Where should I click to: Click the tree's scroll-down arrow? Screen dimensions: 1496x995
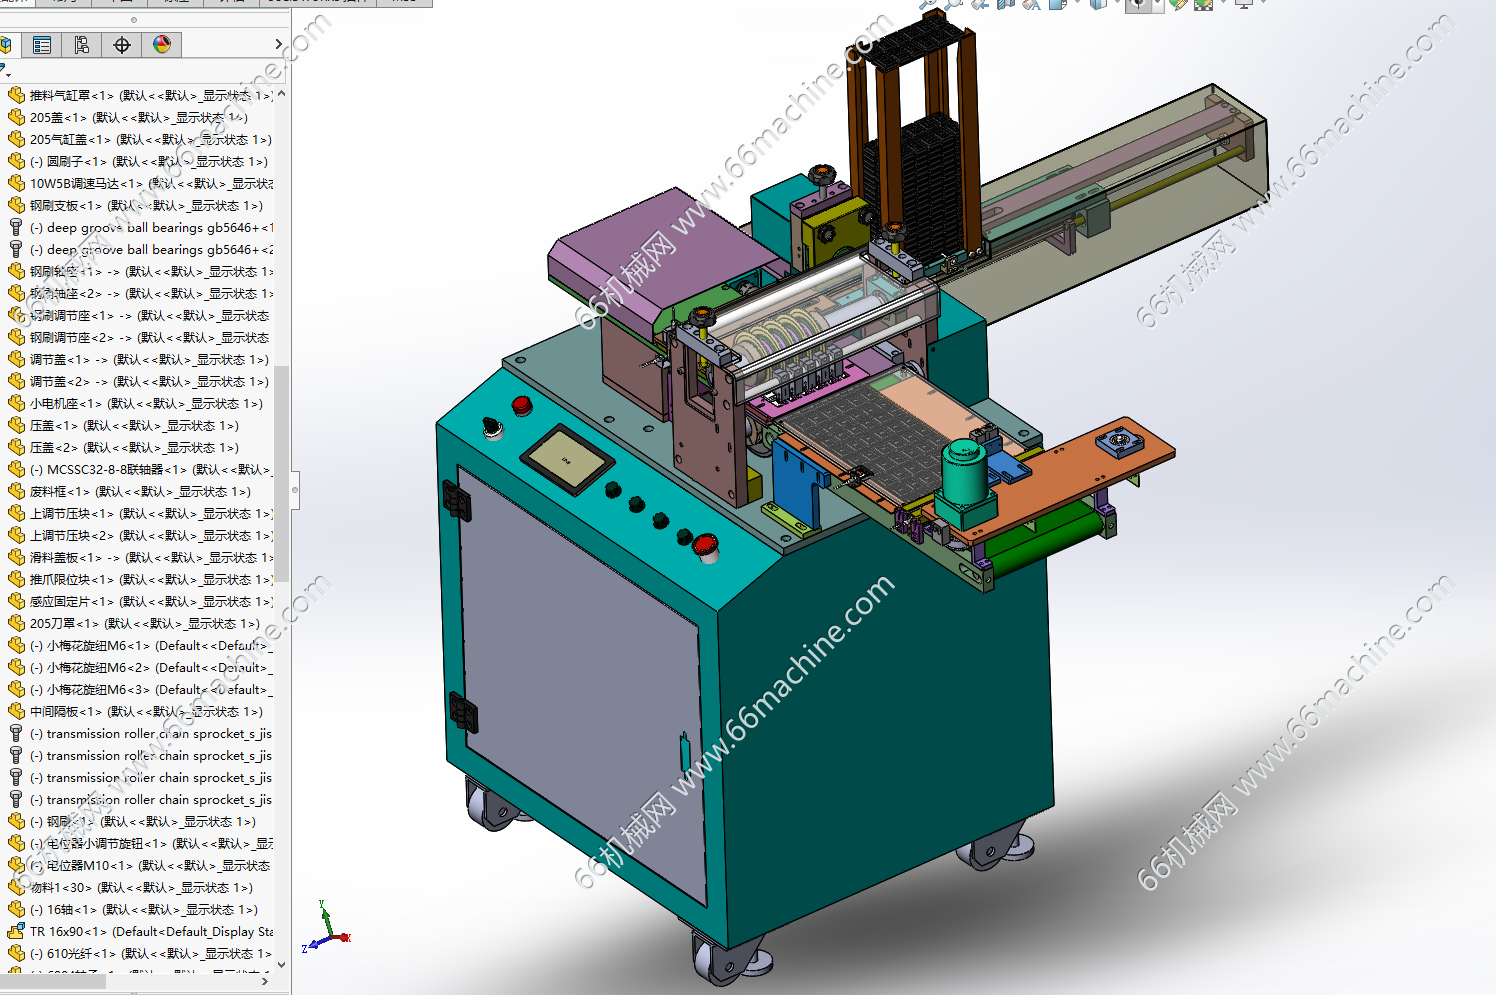pos(281,965)
